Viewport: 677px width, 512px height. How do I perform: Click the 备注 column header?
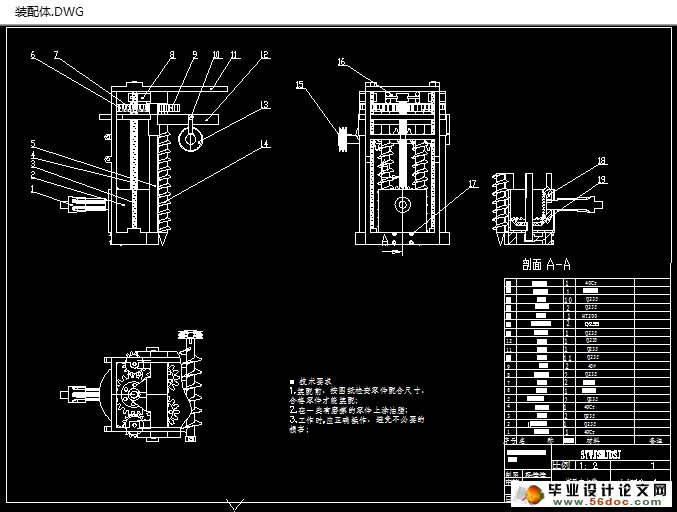(655, 441)
